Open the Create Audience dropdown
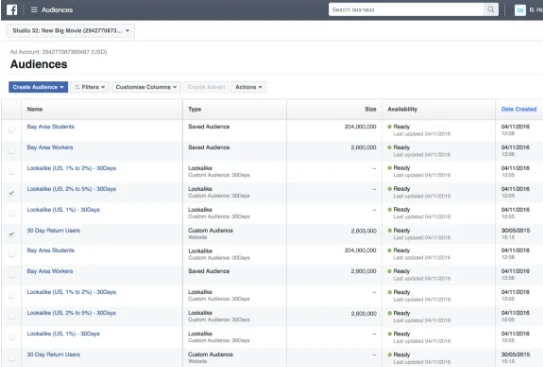Screen dimensions: 543x367 click(38, 87)
